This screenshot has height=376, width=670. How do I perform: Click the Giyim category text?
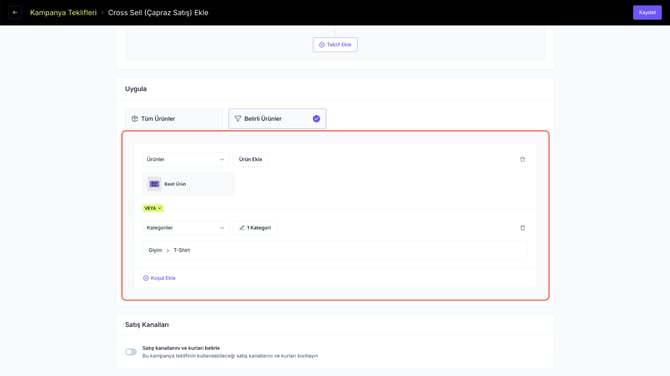coord(155,250)
